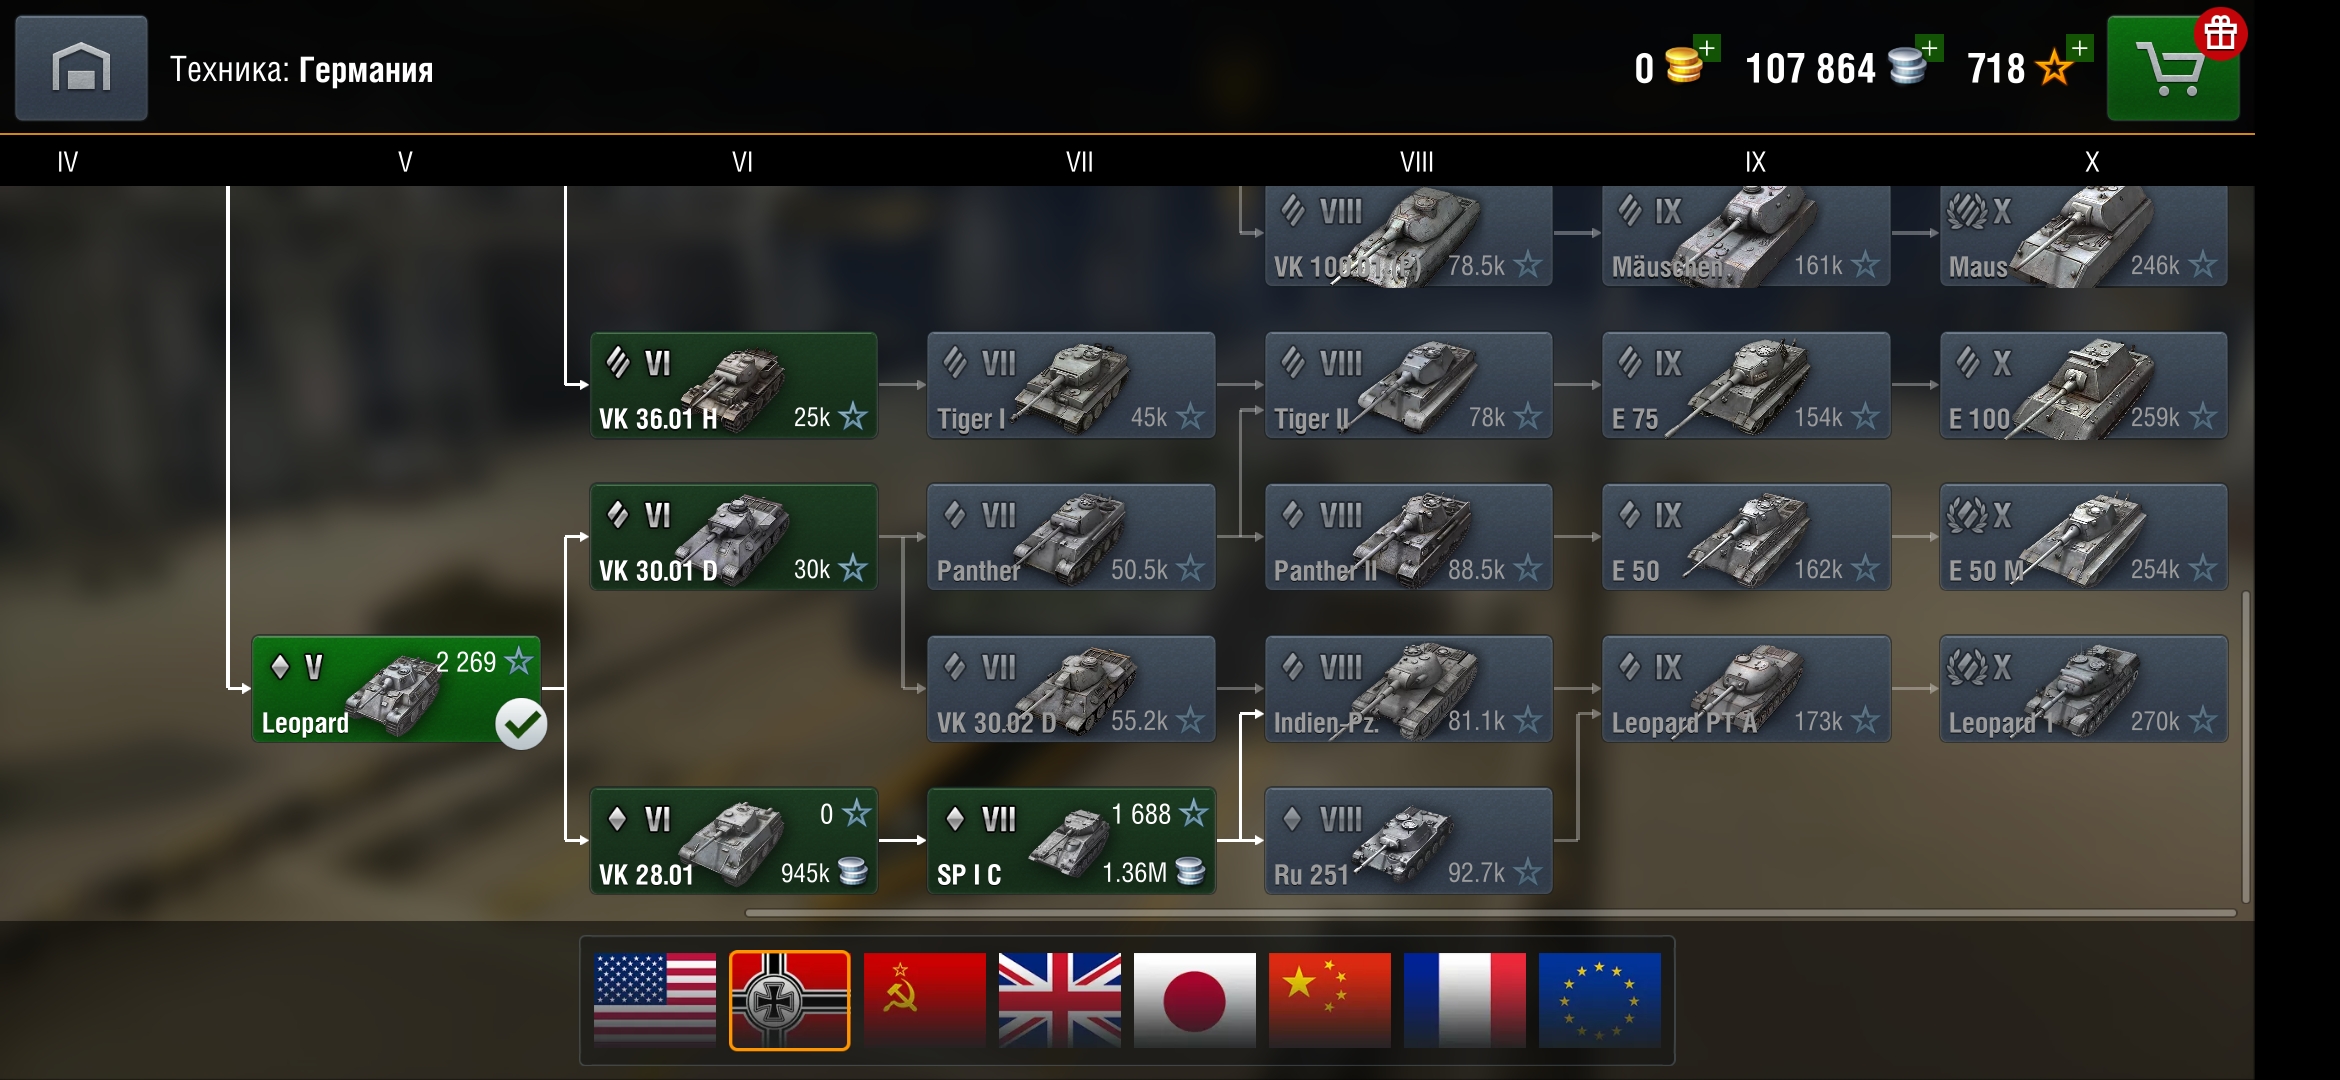Click the Leopard checkmark badge
The width and height of the screenshot is (2340, 1080).
pos(521,724)
